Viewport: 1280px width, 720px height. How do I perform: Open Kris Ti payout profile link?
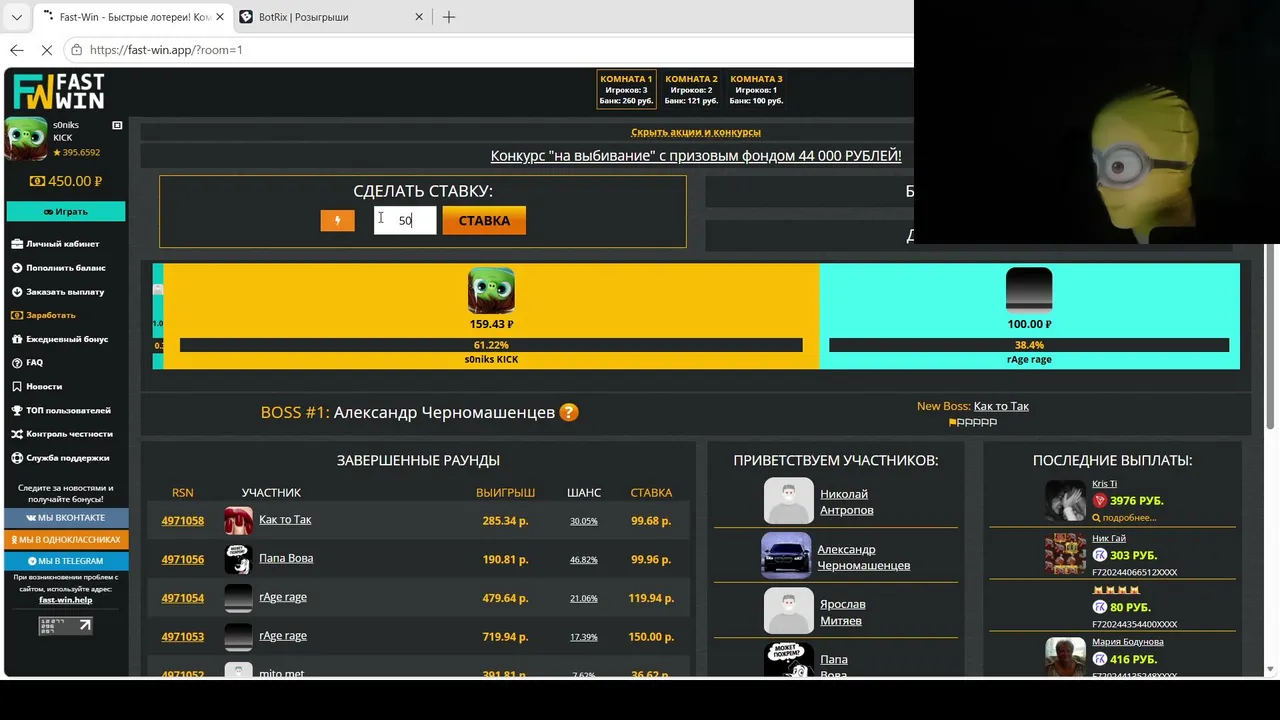click(1104, 484)
